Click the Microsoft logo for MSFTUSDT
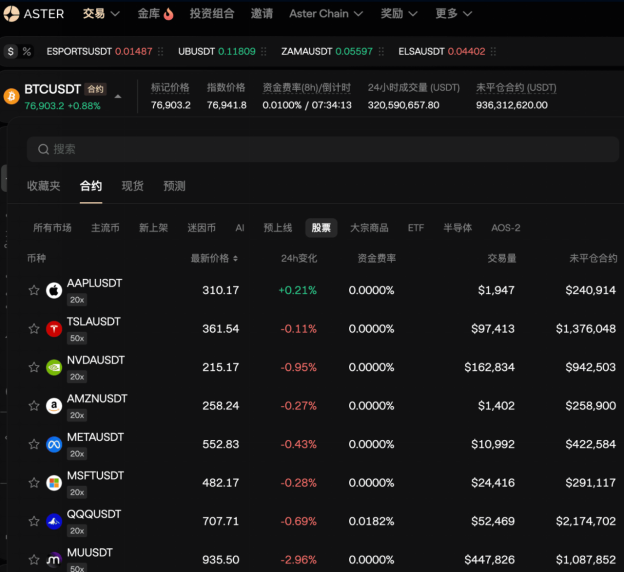Viewport: 624px width, 572px height. [54, 483]
